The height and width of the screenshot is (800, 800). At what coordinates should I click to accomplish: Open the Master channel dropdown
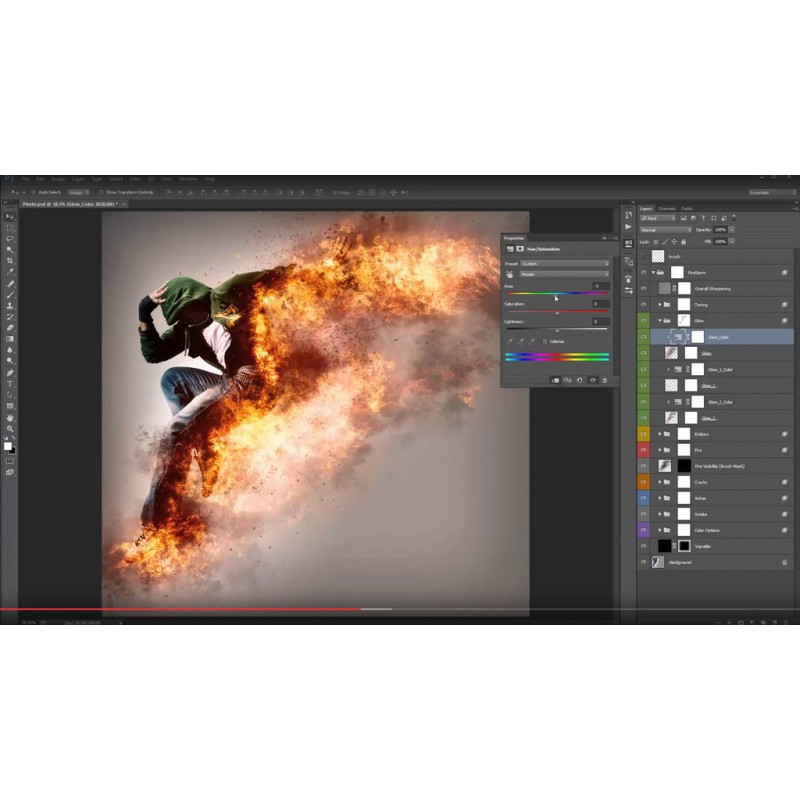click(x=564, y=274)
